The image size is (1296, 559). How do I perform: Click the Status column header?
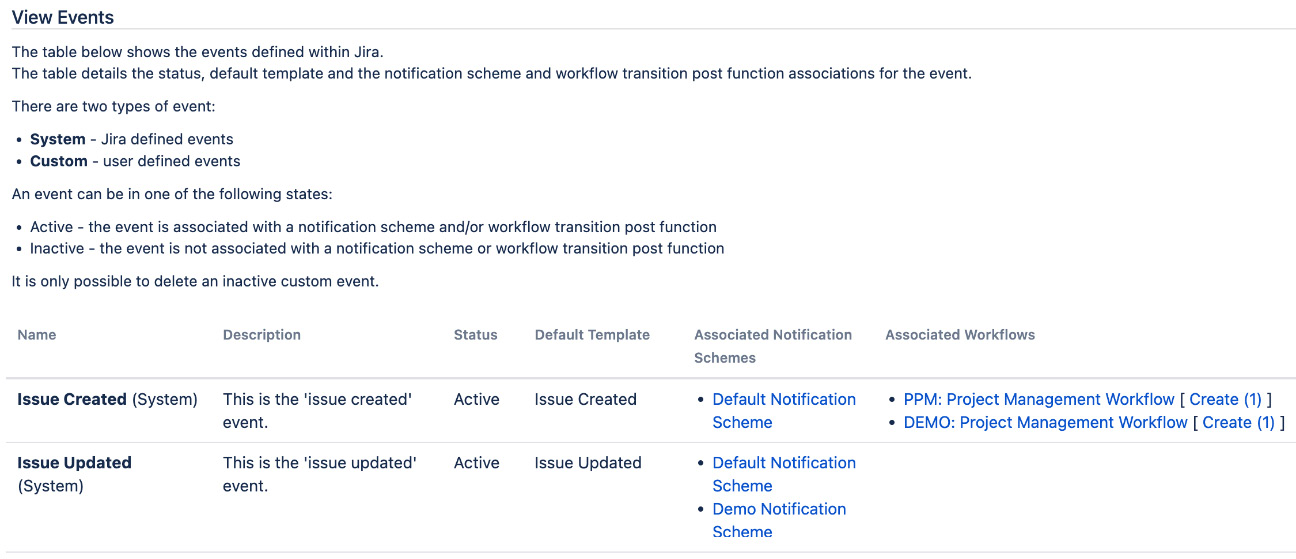tap(475, 335)
